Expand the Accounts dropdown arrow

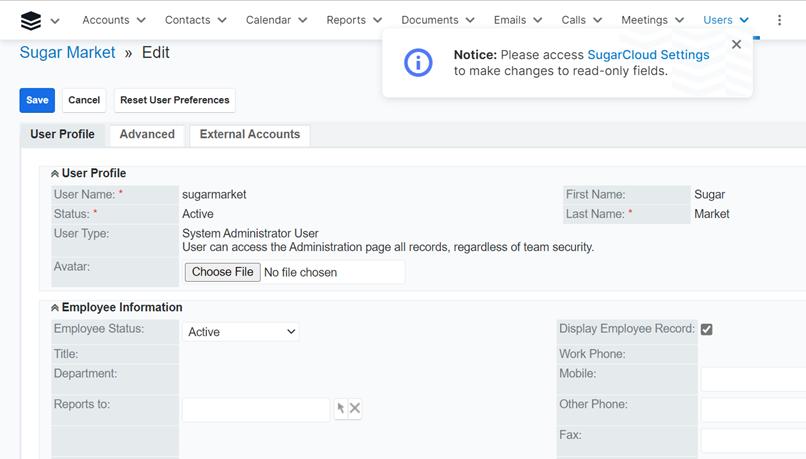[x=141, y=20]
